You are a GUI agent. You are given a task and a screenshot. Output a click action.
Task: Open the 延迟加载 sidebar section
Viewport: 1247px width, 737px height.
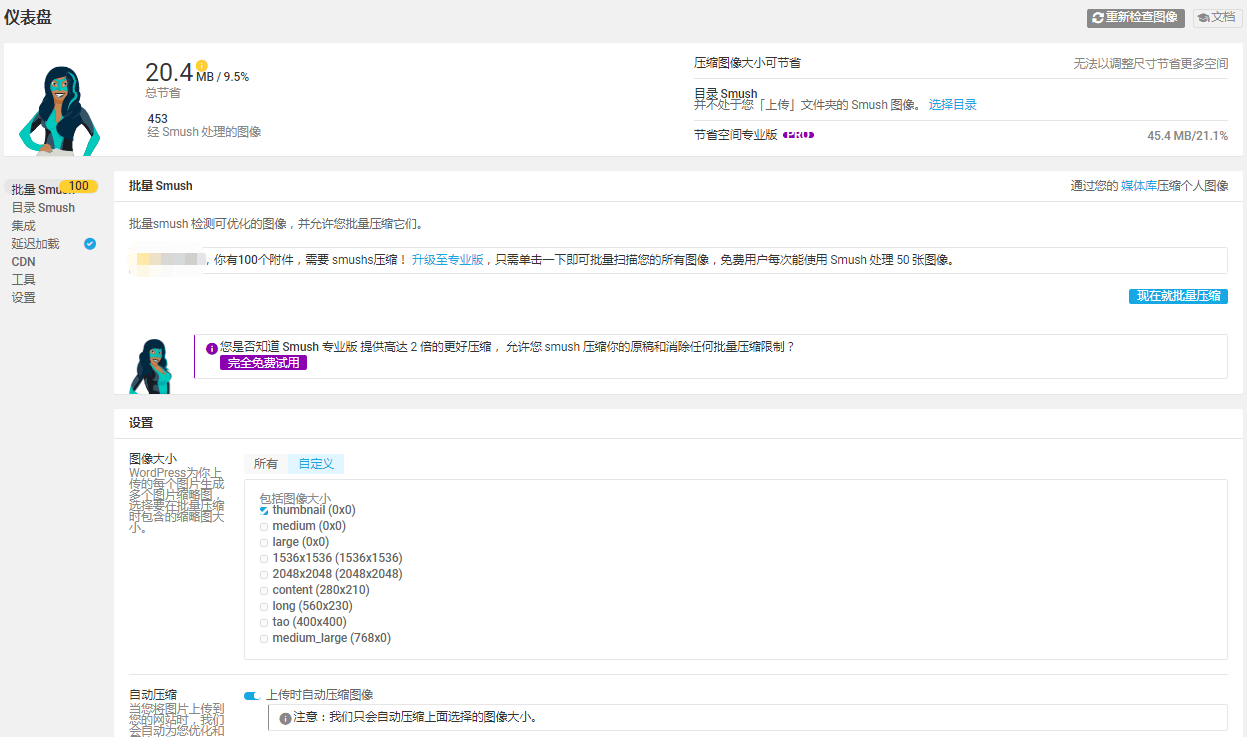pos(36,244)
